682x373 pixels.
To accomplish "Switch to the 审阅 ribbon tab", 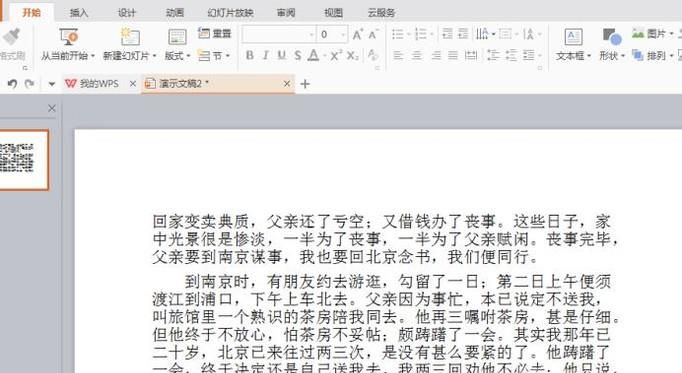I will tap(286, 13).
